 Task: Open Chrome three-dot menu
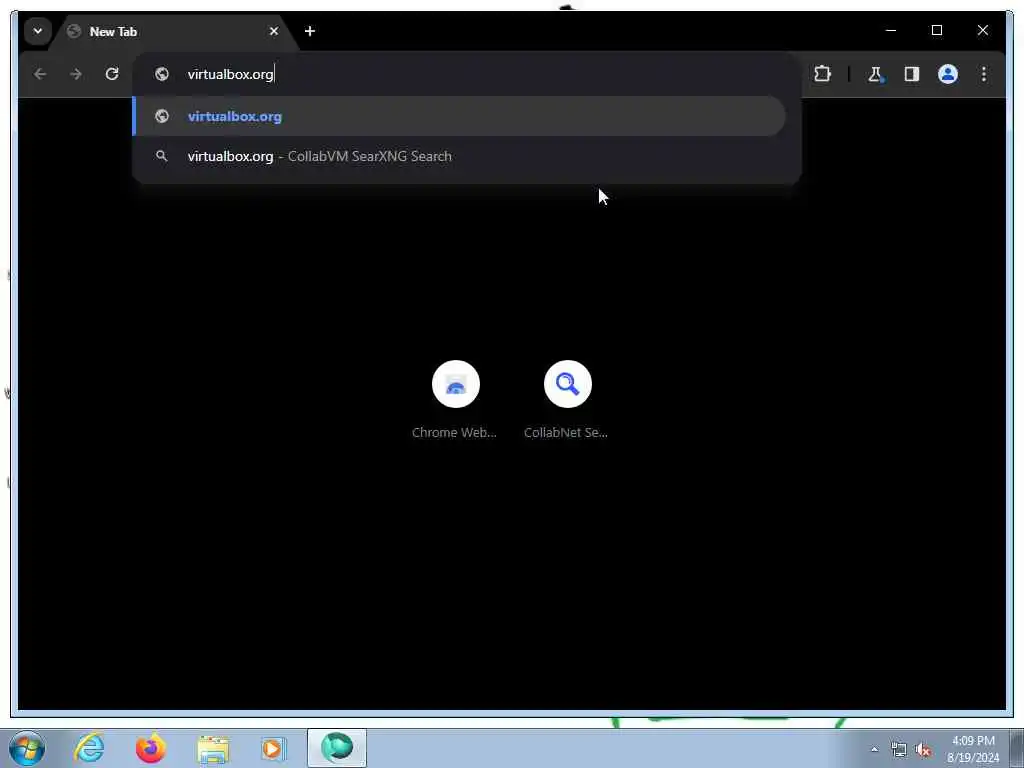pyautogui.click(x=984, y=74)
